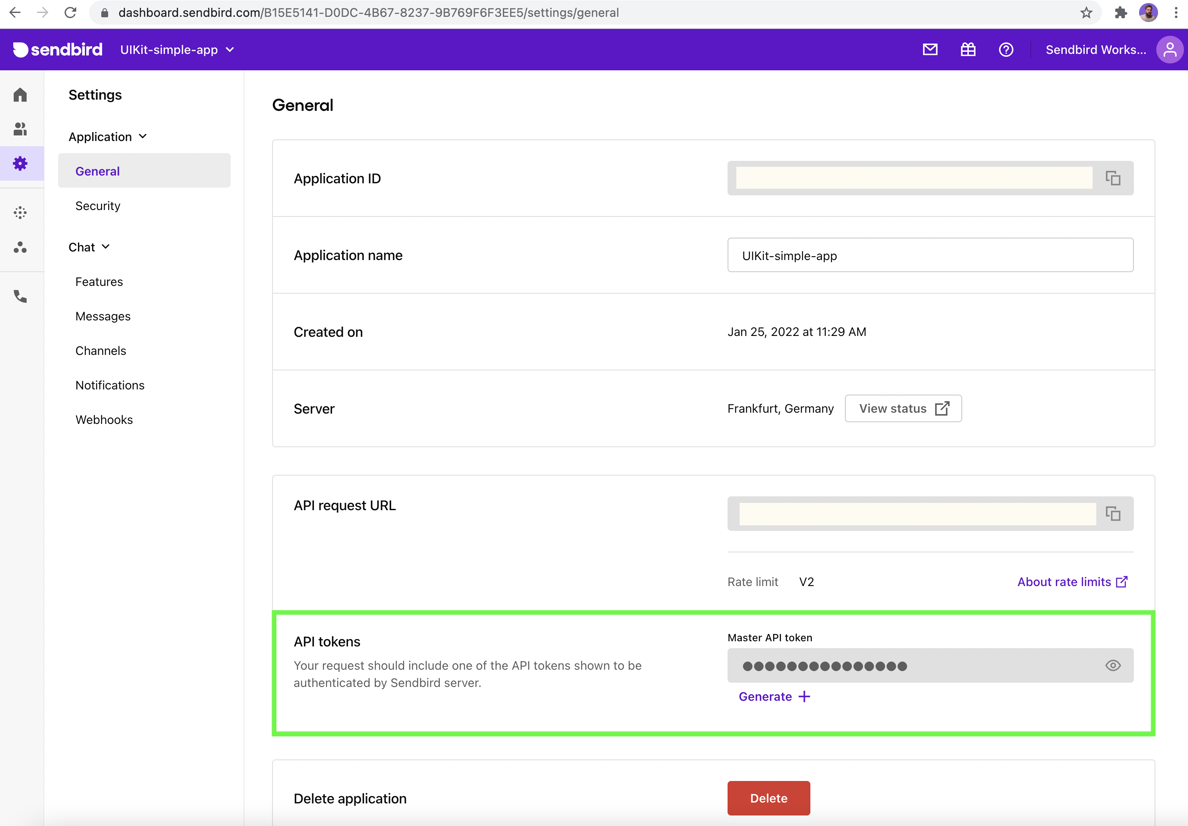Click the 'Jan 25, 2022 at 11:29 AM' text
The image size is (1188, 826).
(x=796, y=332)
